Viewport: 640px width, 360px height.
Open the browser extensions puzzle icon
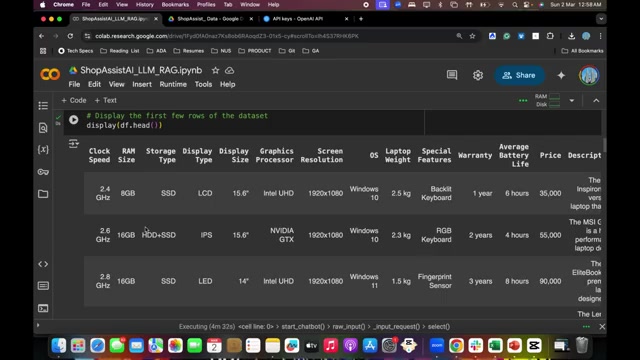(550, 36)
